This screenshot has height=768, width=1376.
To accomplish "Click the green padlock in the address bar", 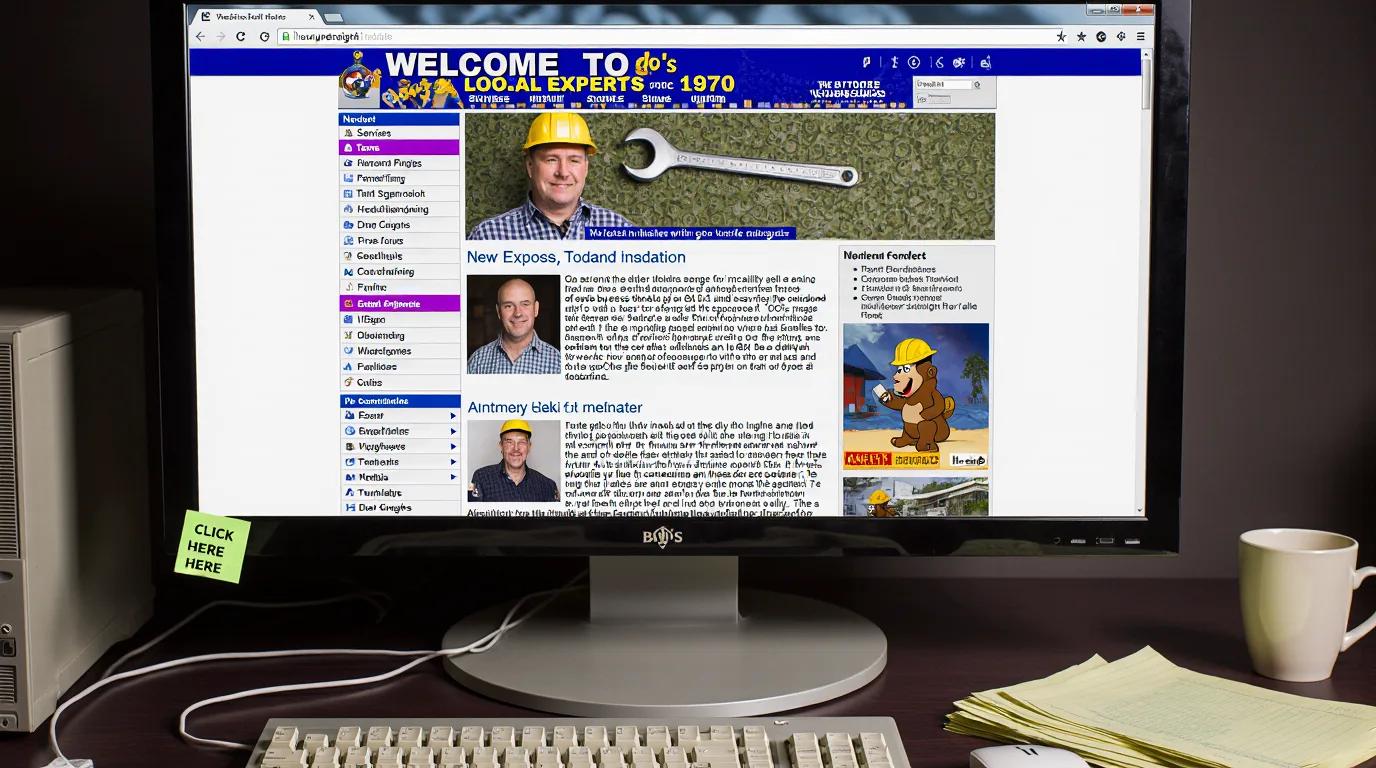I will 285,36.
